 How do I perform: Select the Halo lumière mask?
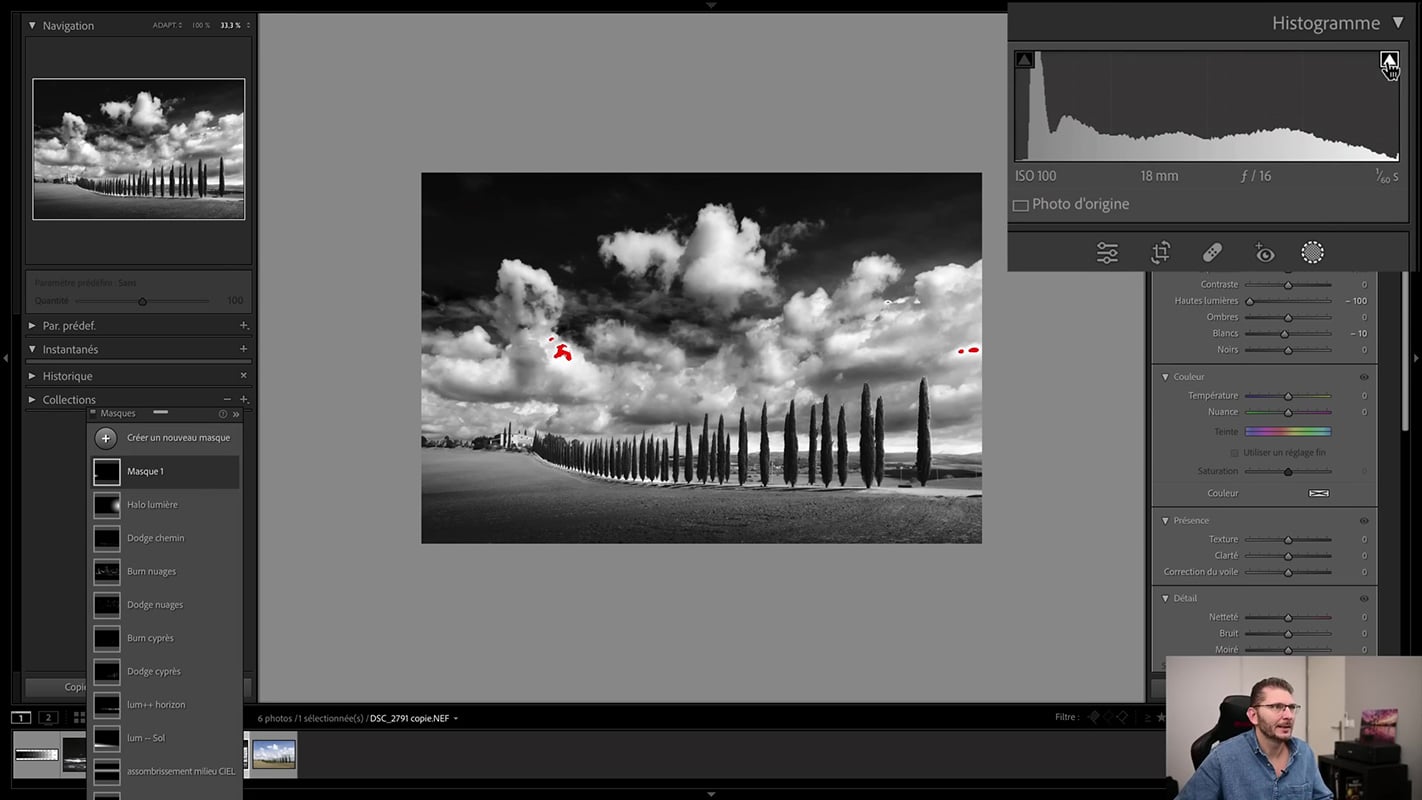pyautogui.click(x=165, y=505)
